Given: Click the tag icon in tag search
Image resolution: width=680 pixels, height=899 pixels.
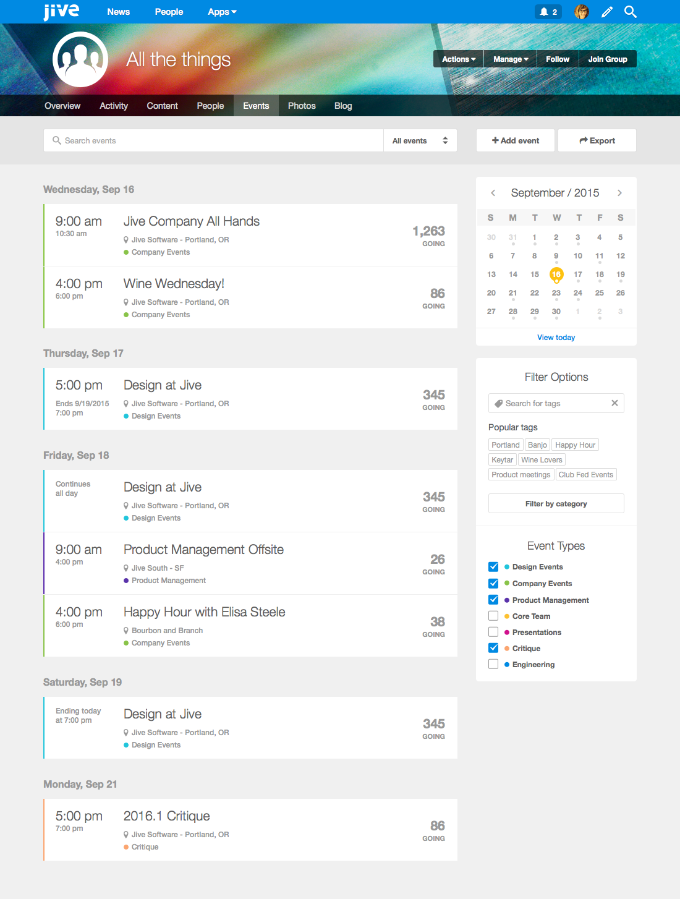Looking at the screenshot, I should click(499, 403).
